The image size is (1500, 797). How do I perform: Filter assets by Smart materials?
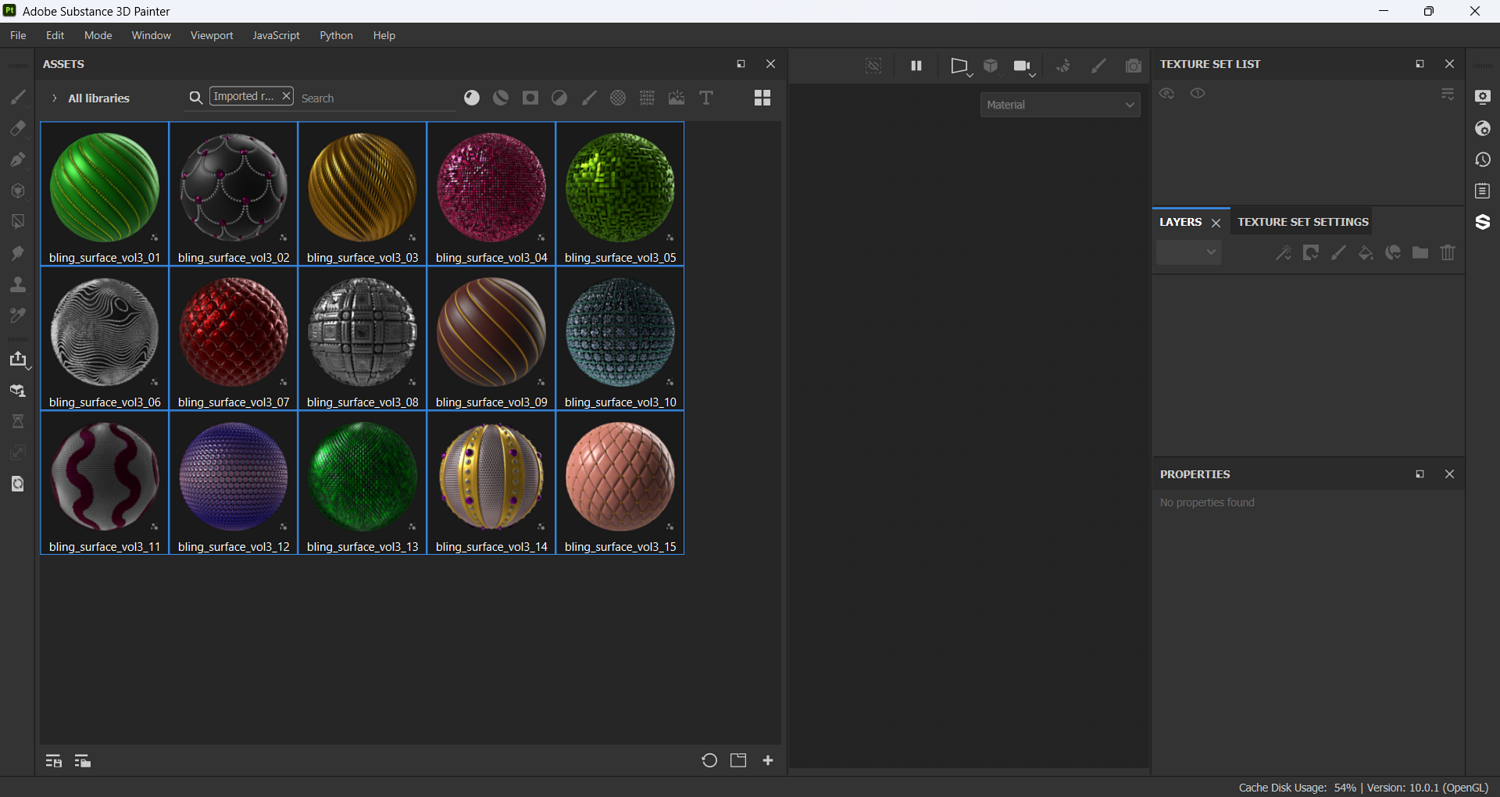501,97
